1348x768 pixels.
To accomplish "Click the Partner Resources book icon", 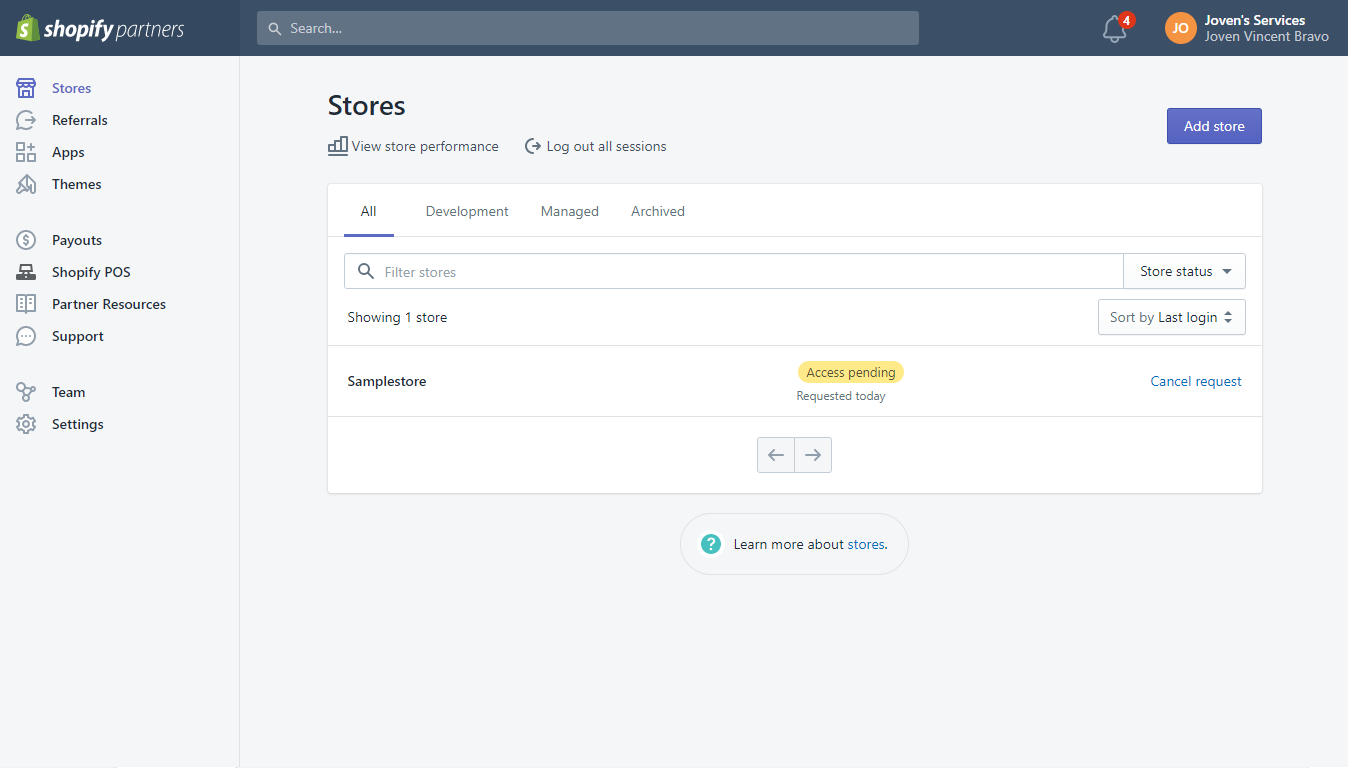I will [x=26, y=304].
